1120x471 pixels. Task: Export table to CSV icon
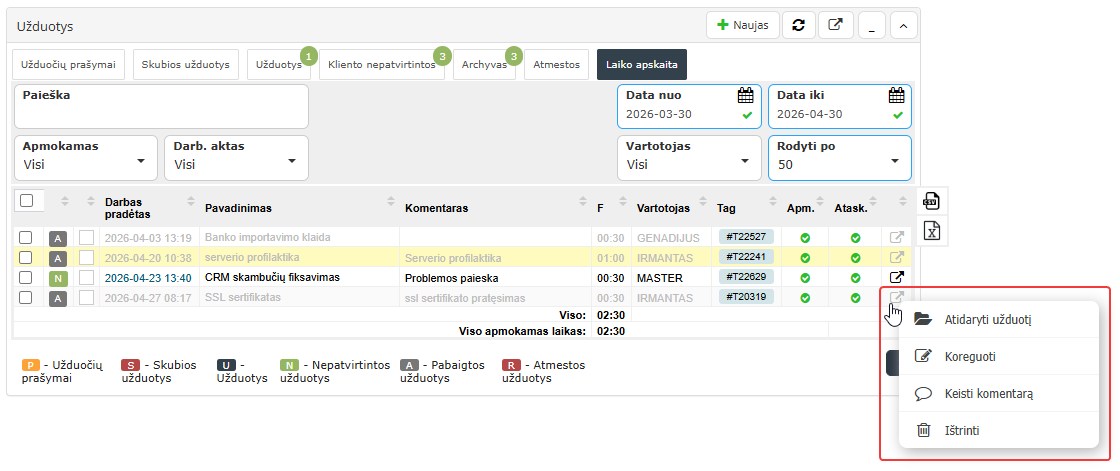tap(931, 201)
